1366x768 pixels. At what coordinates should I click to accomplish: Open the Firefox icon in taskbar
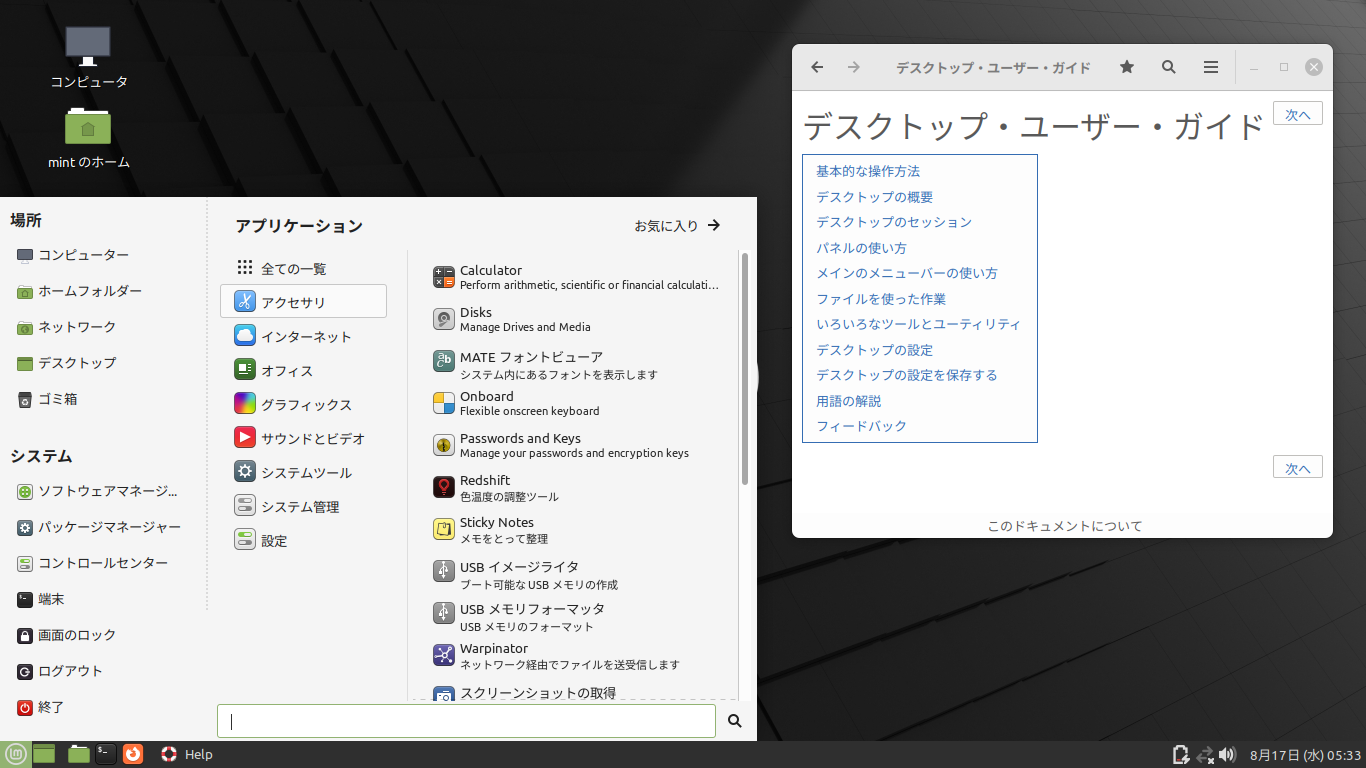[133, 754]
